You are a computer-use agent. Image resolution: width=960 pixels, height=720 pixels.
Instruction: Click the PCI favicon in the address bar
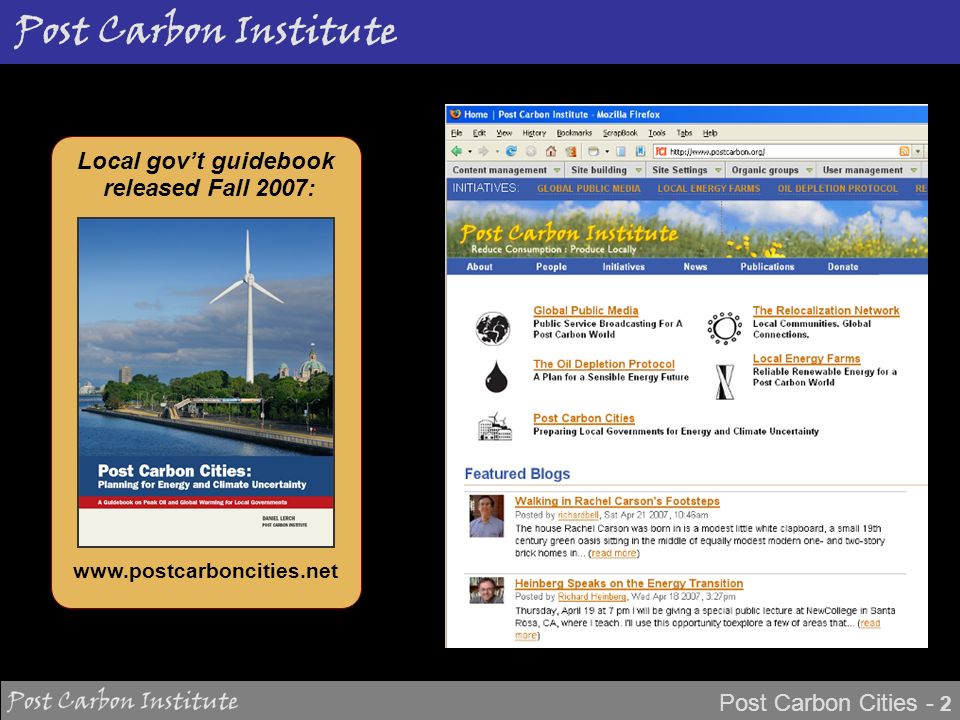(661, 151)
